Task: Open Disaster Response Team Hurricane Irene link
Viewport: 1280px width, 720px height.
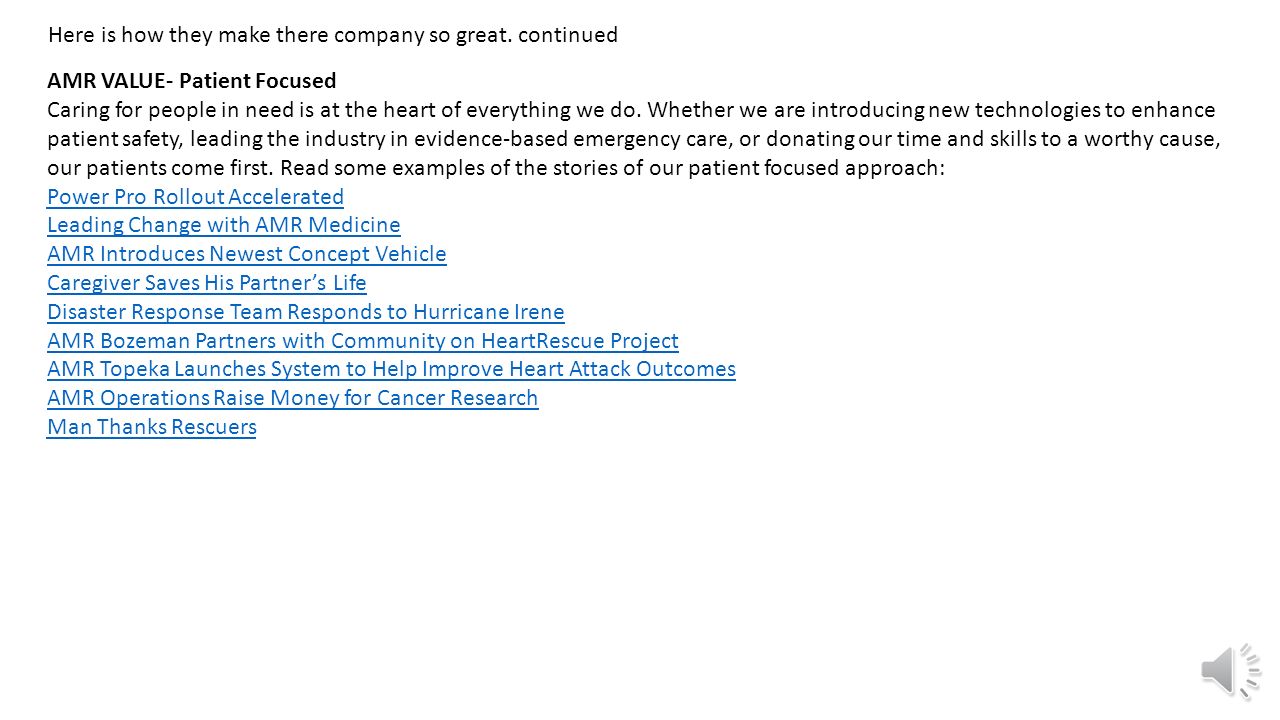Action: (305, 312)
